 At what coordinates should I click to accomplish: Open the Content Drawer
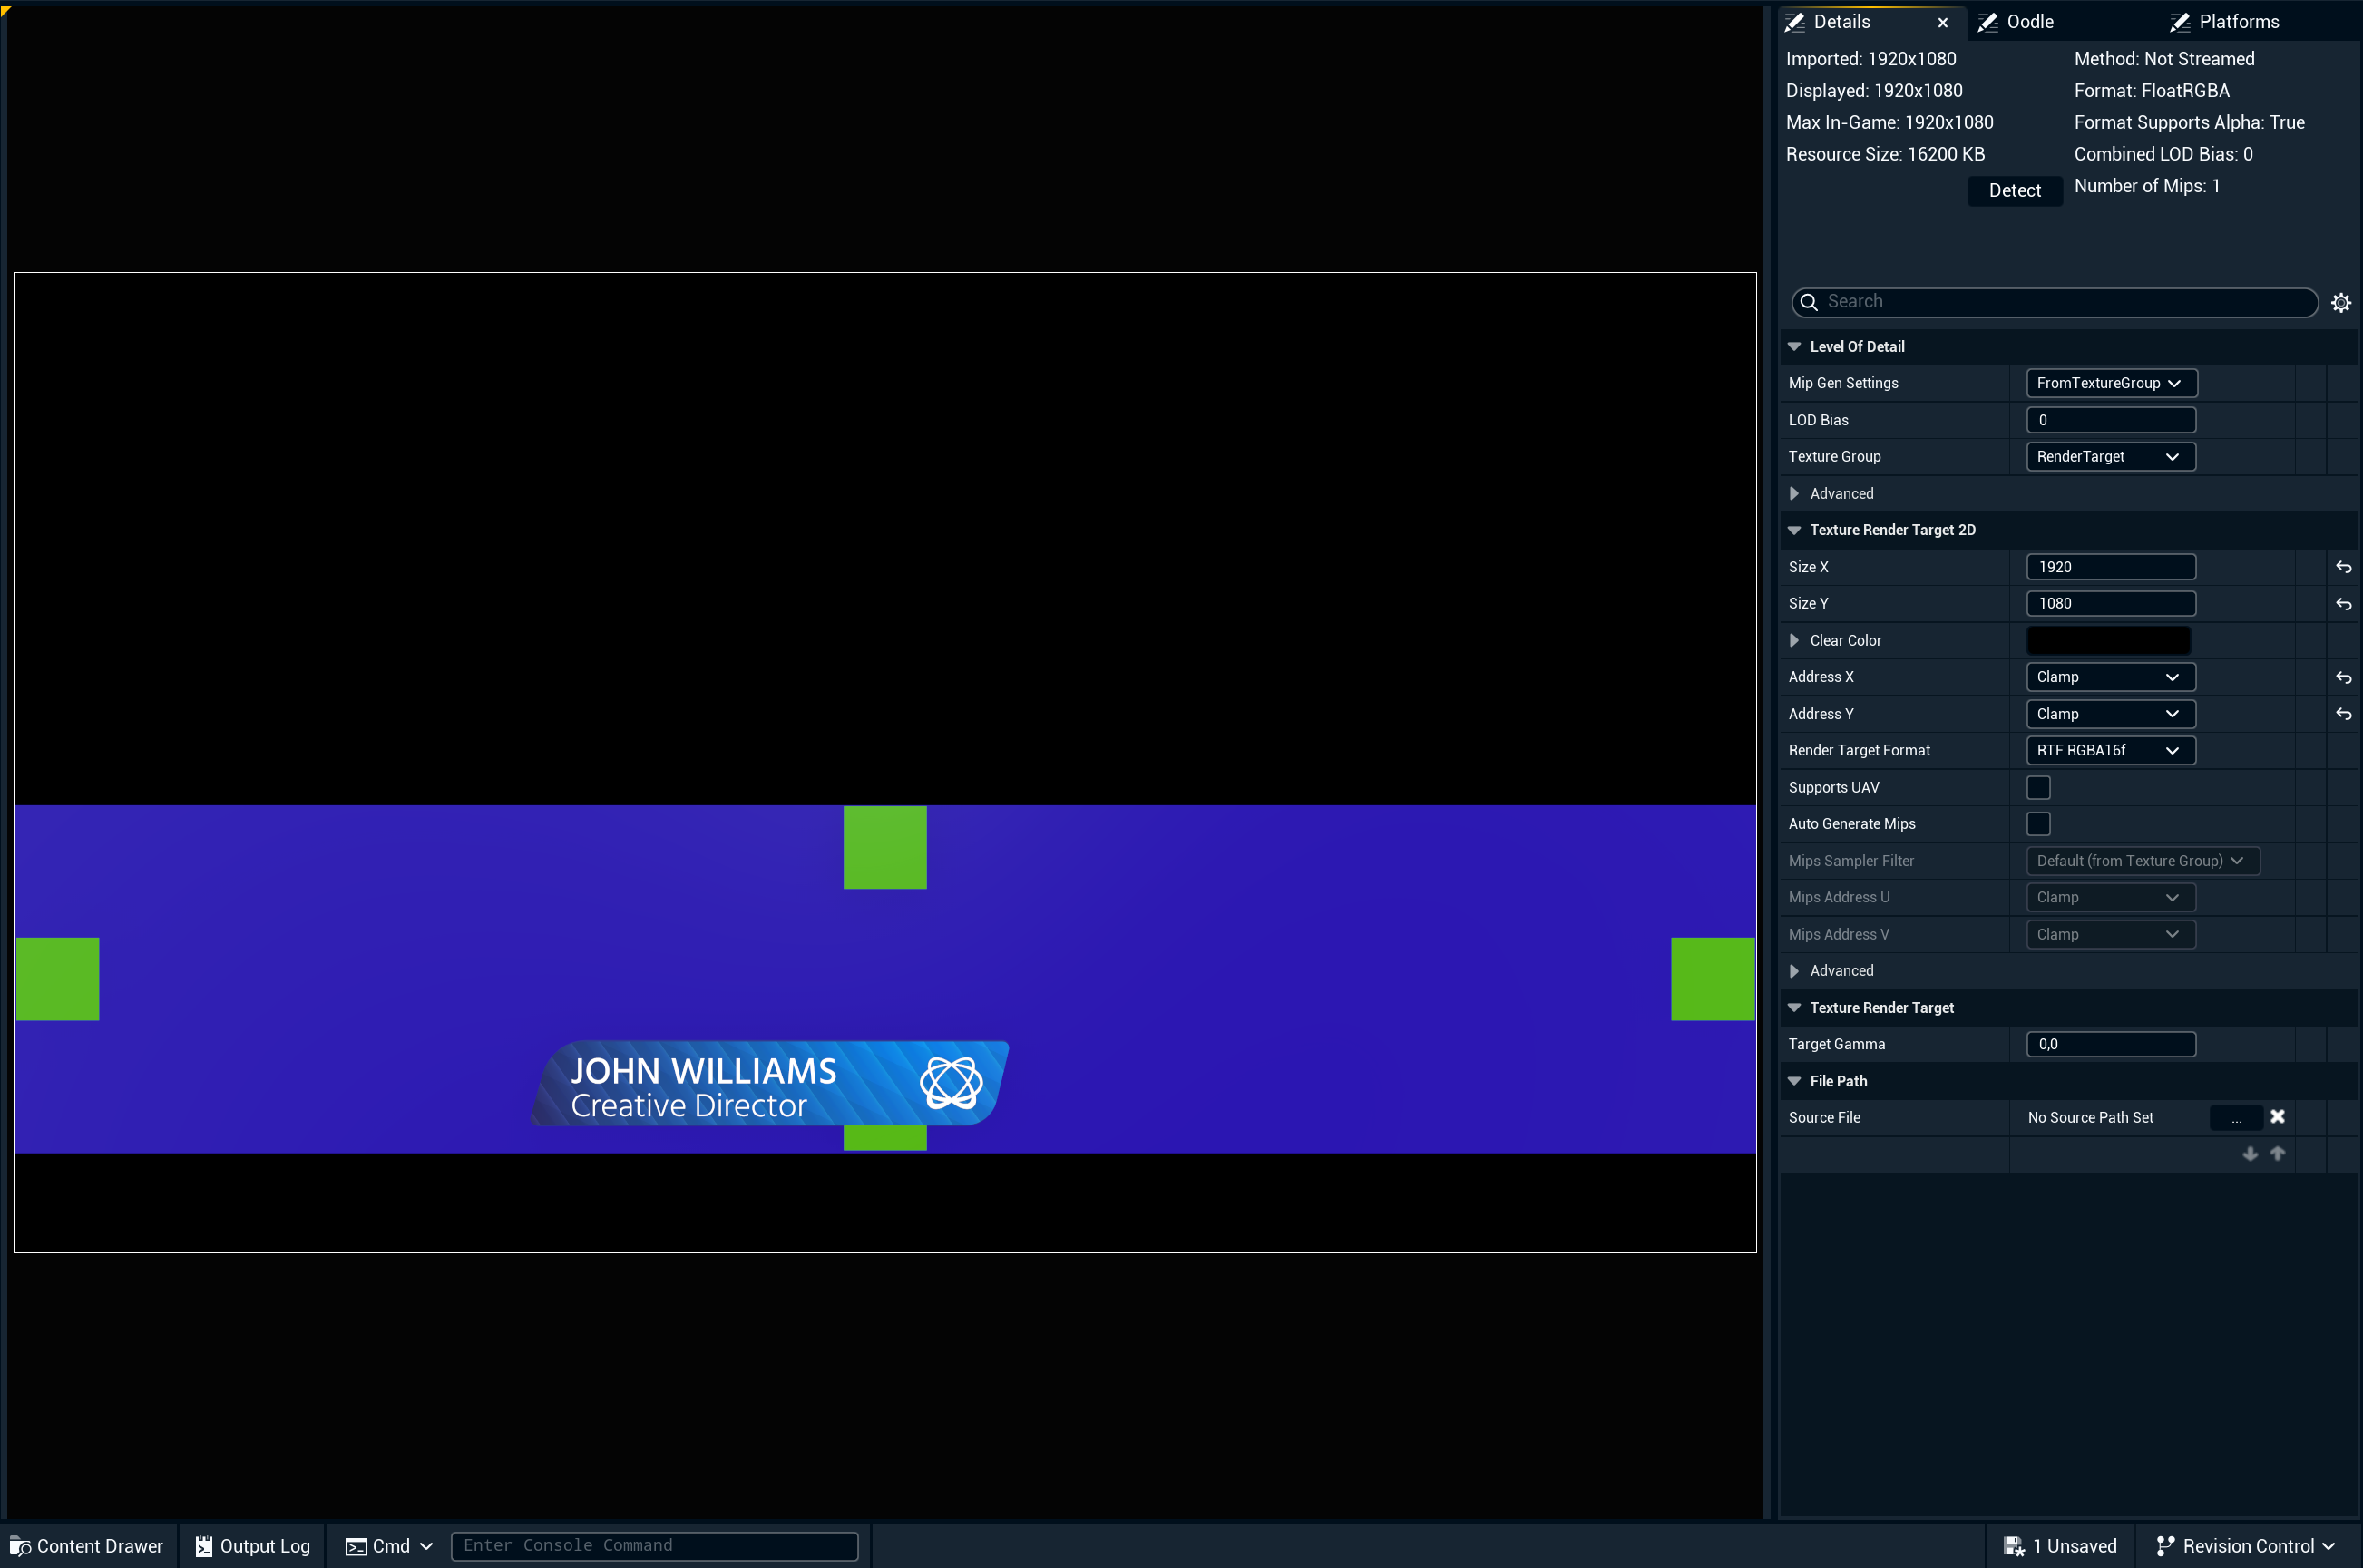pos(87,1546)
